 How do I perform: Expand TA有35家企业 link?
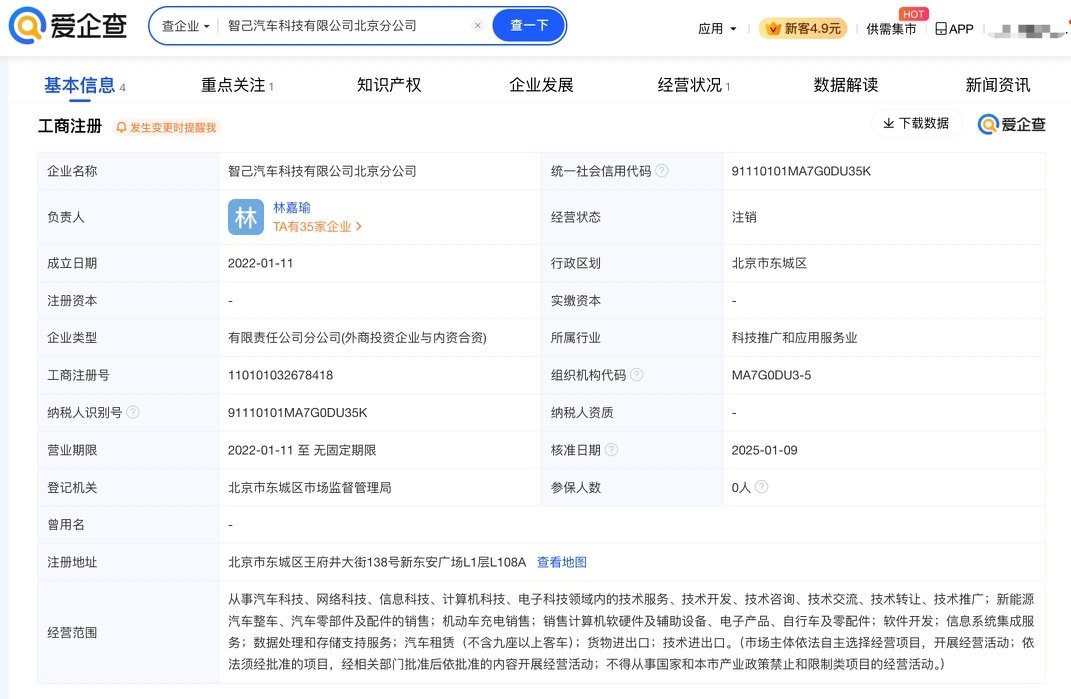(x=317, y=227)
